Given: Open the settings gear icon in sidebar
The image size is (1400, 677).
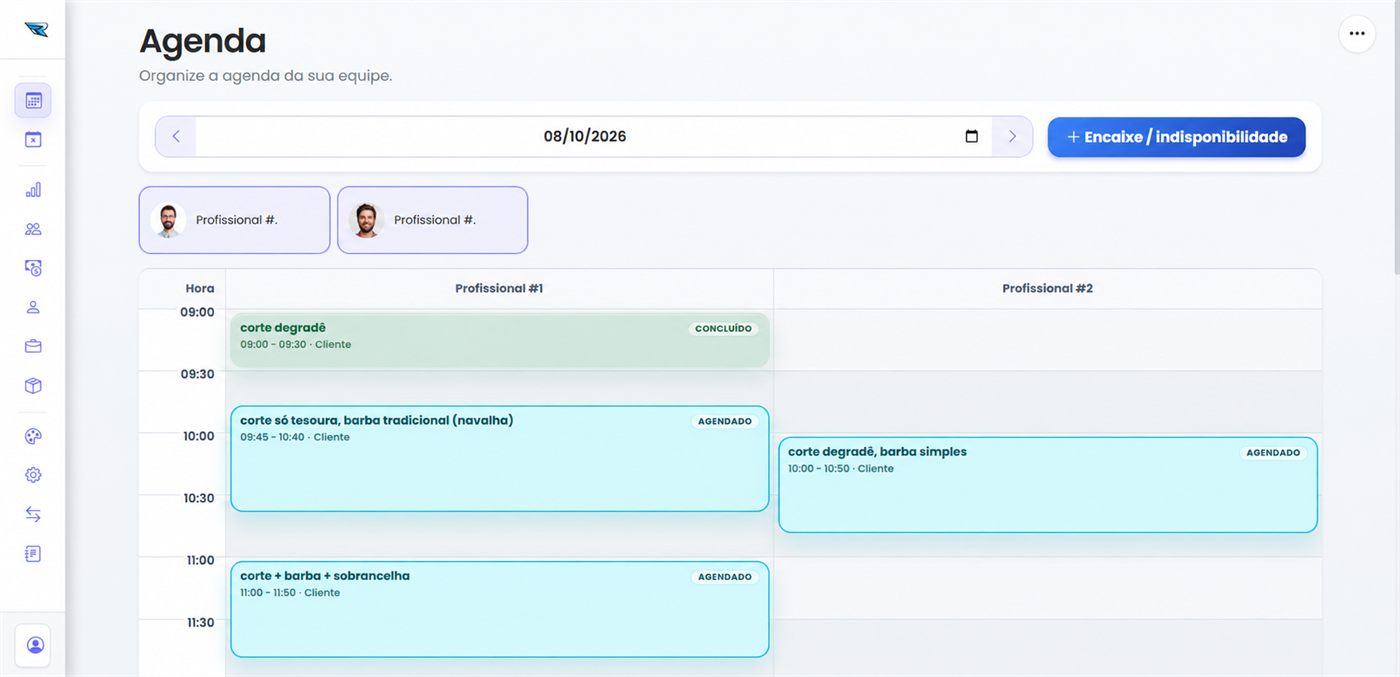Looking at the screenshot, I should pos(33,475).
